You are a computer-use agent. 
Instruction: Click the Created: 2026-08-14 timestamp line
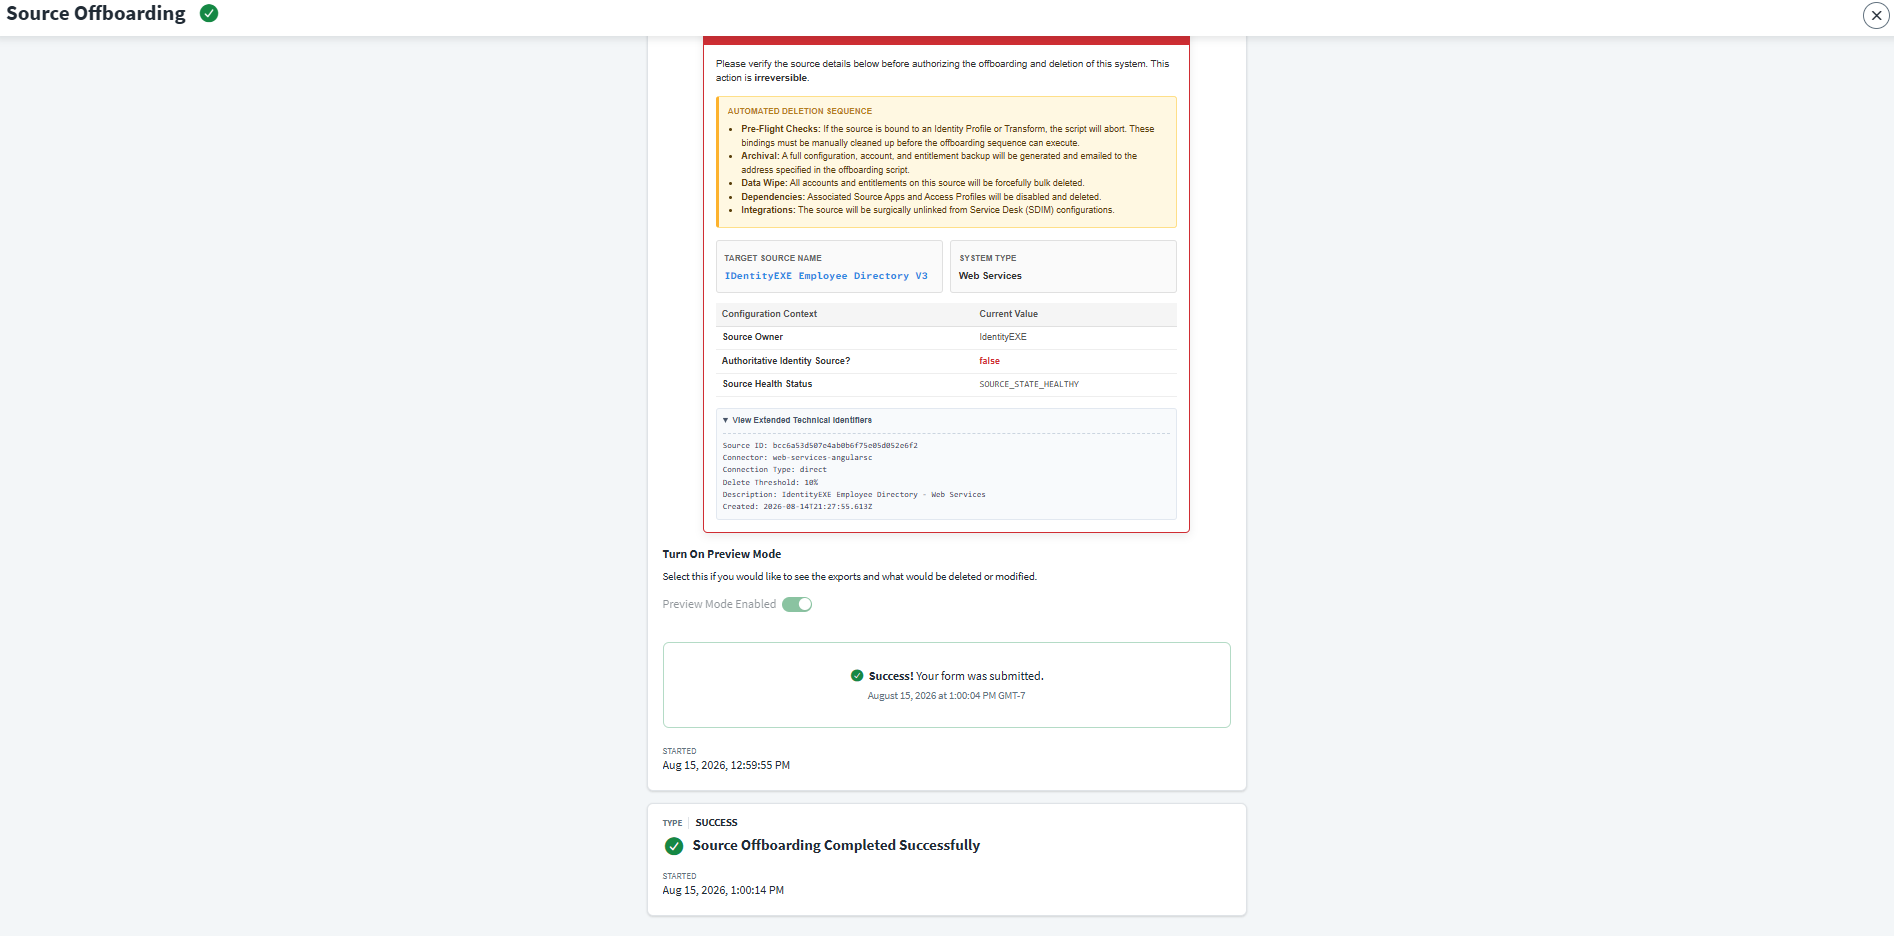797,506
